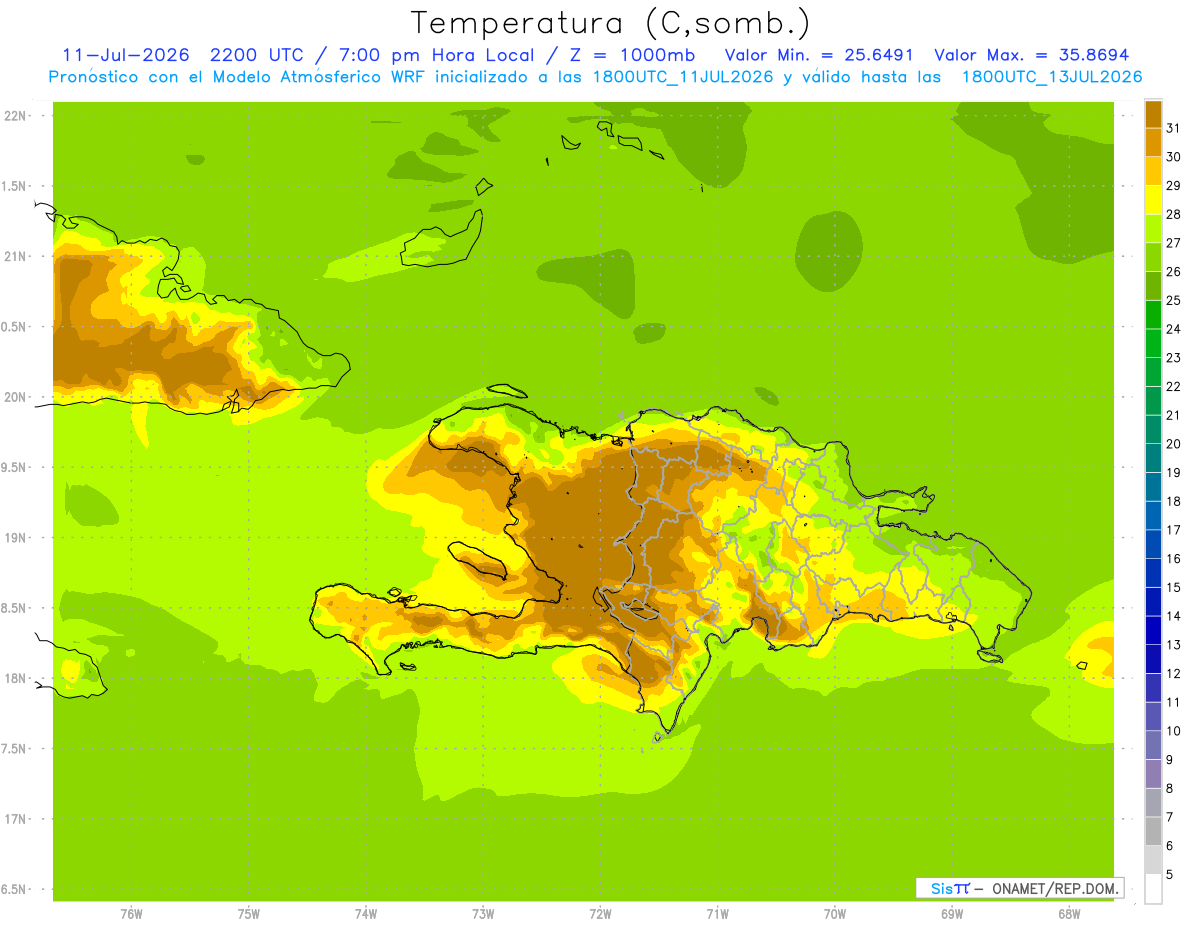The image size is (1200, 927).
Task: Click the "73W" longitude axis label
Action: 483,914
